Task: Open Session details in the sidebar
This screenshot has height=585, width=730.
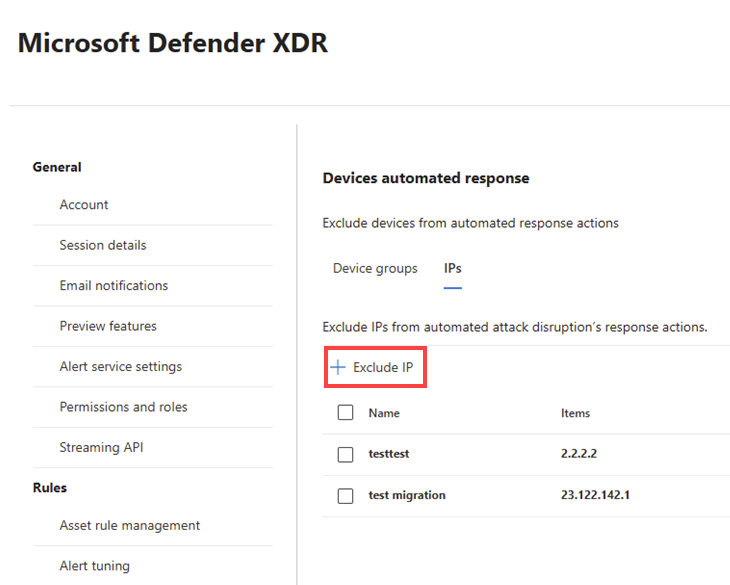Action: 103,245
